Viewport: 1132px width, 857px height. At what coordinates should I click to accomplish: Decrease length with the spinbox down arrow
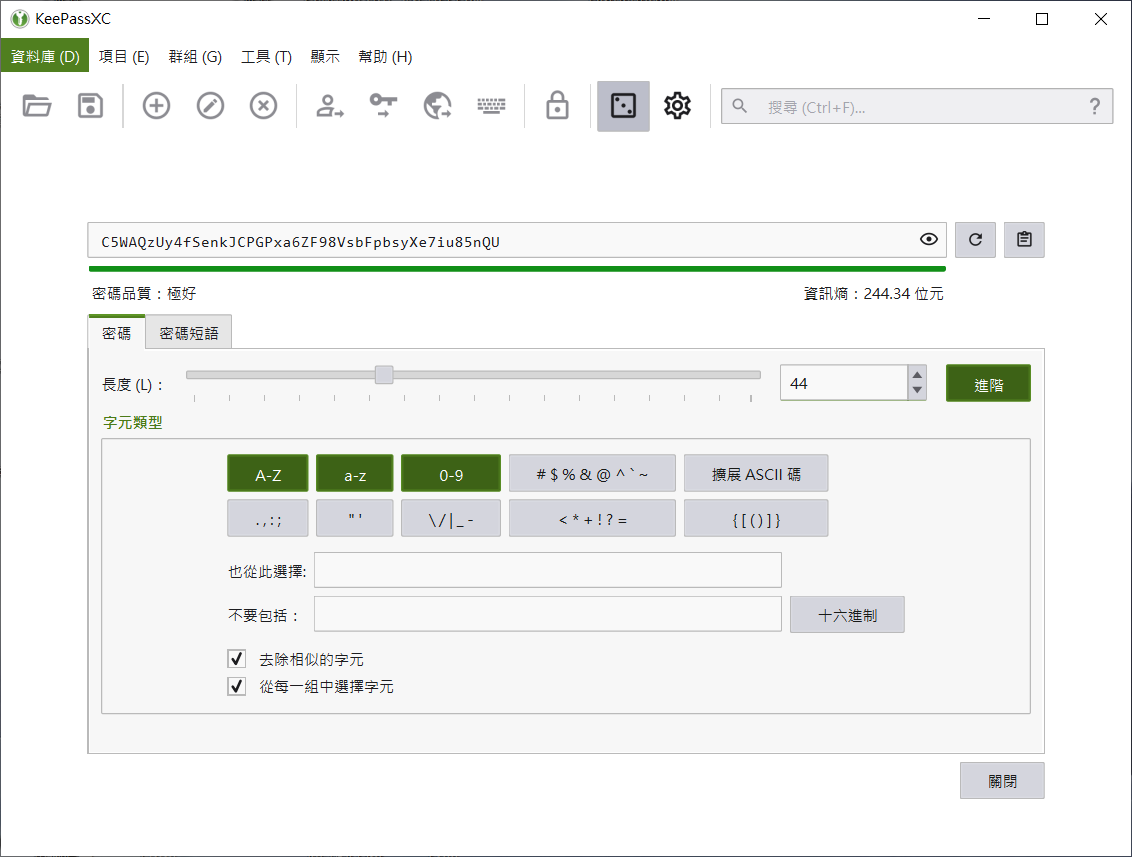[x=917, y=391]
